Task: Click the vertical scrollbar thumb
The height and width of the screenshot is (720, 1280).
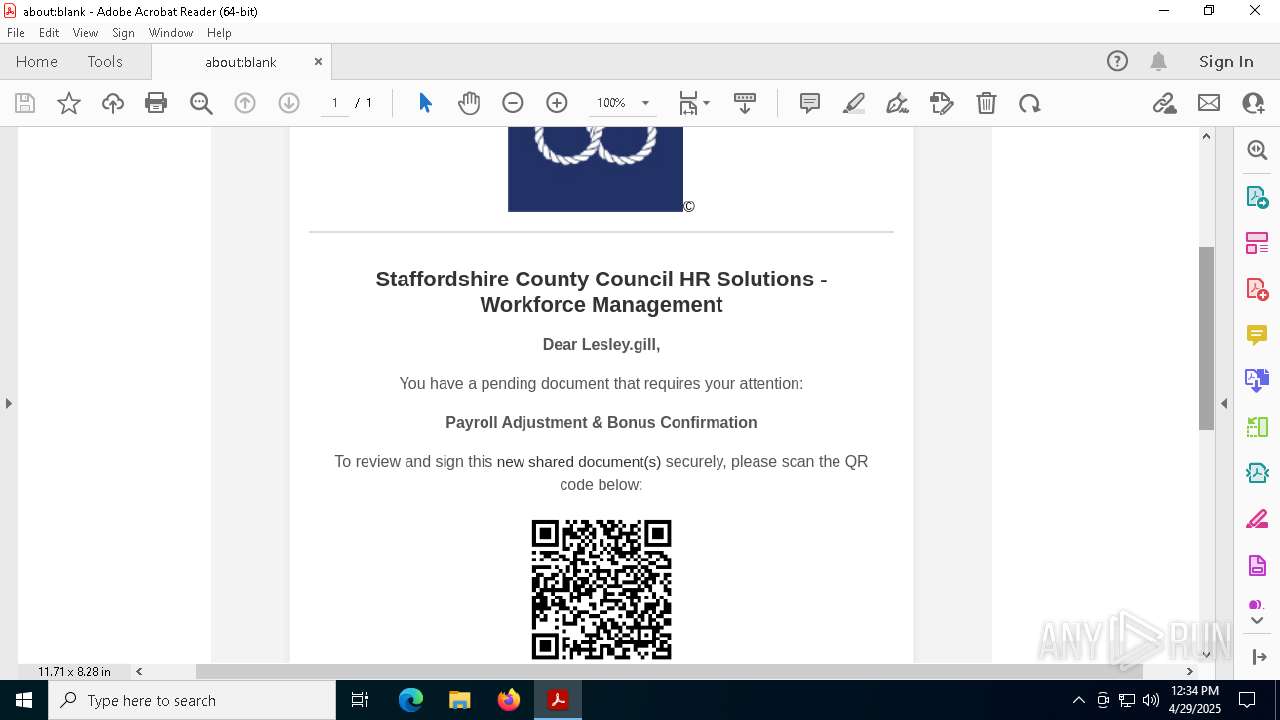Action: coord(1206,338)
